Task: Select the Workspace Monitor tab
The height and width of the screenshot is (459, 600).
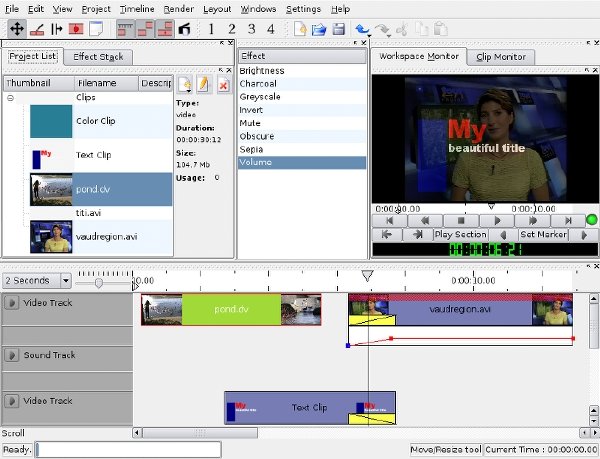Action: (x=419, y=56)
